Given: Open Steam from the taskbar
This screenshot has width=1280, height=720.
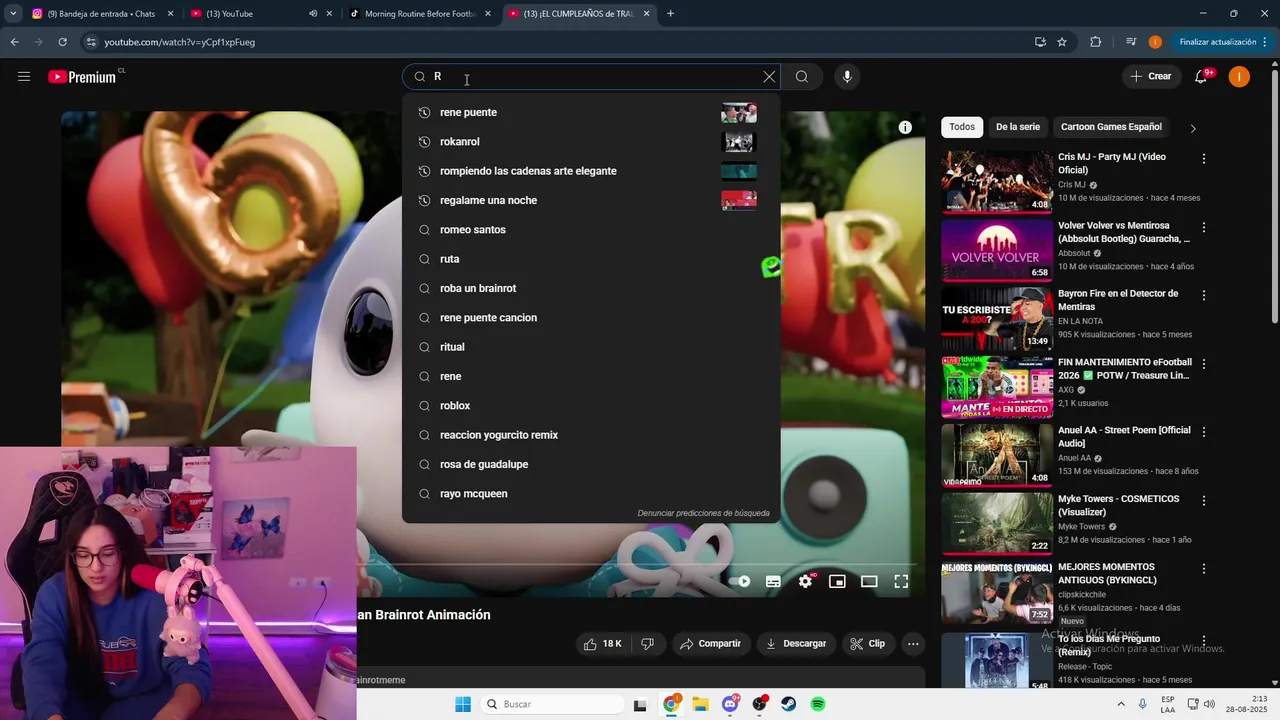Looking at the screenshot, I should [x=789, y=704].
